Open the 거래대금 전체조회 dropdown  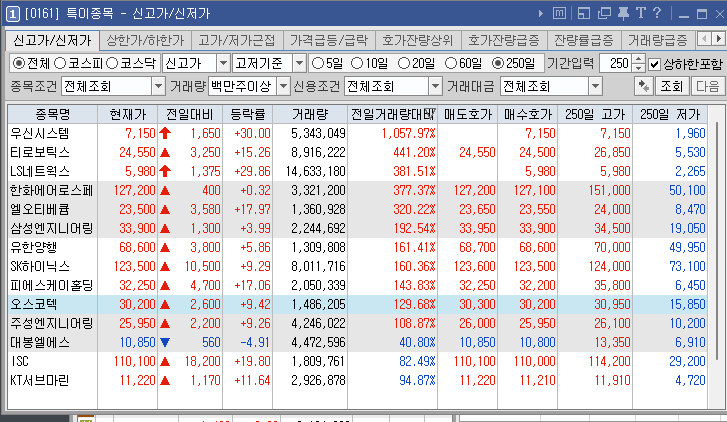pos(595,86)
